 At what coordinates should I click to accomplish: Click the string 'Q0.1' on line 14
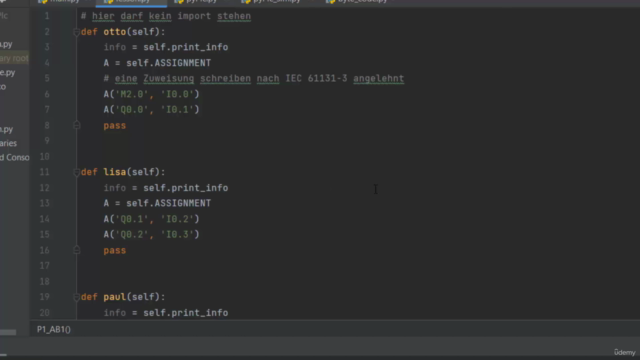pos(132,219)
